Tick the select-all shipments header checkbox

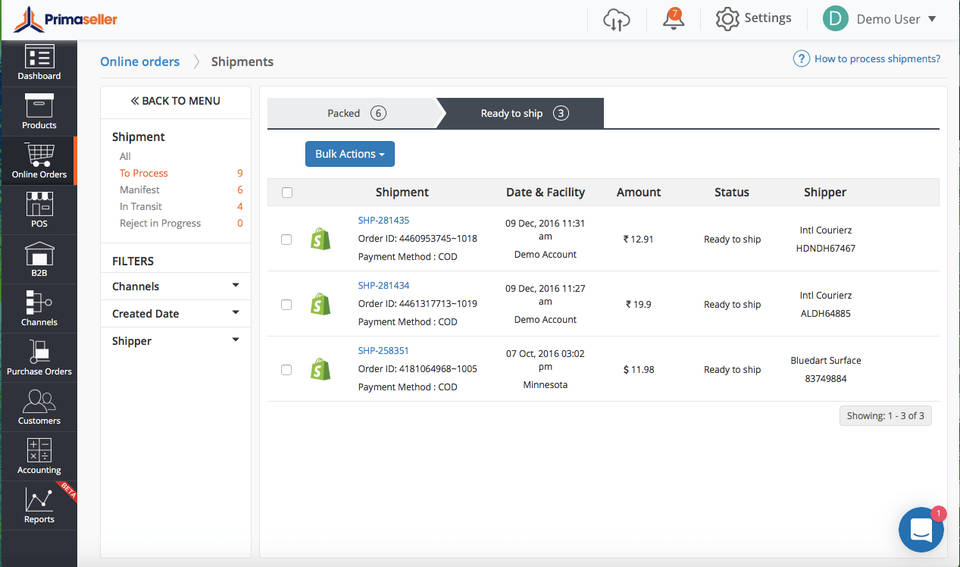click(x=287, y=193)
